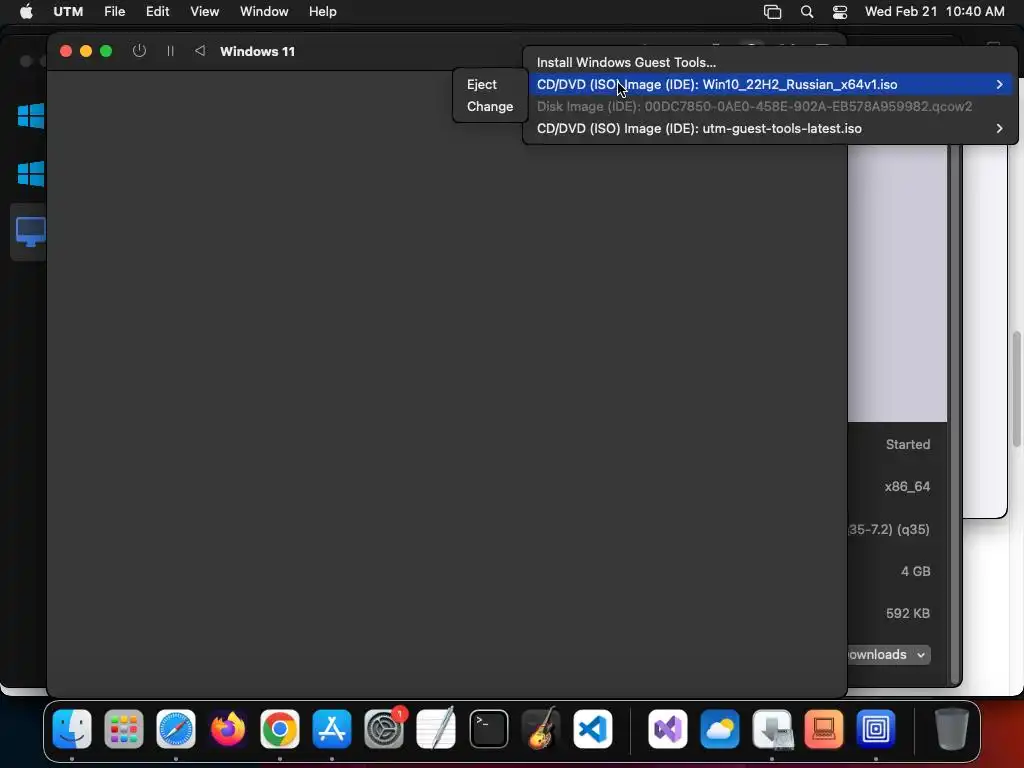Open the File menu
Image resolution: width=1024 pixels, height=768 pixels.
tap(114, 12)
